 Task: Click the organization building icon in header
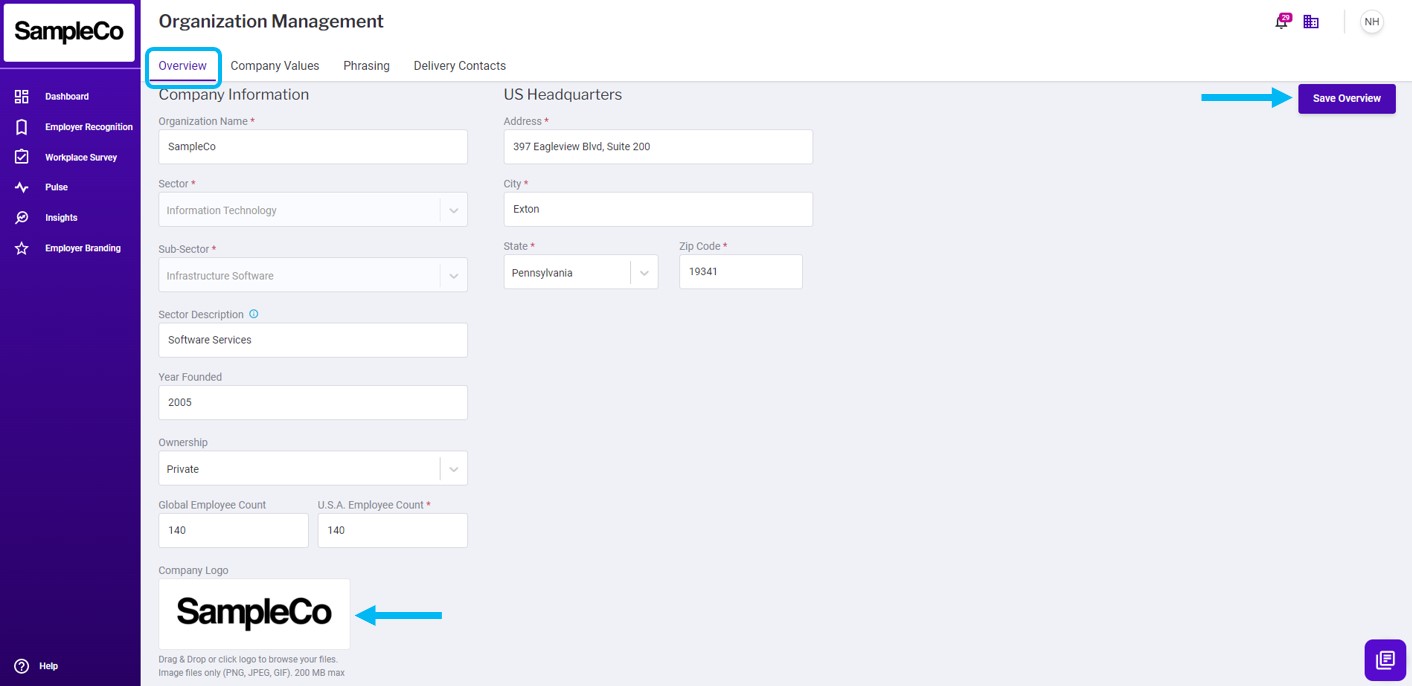point(1311,22)
